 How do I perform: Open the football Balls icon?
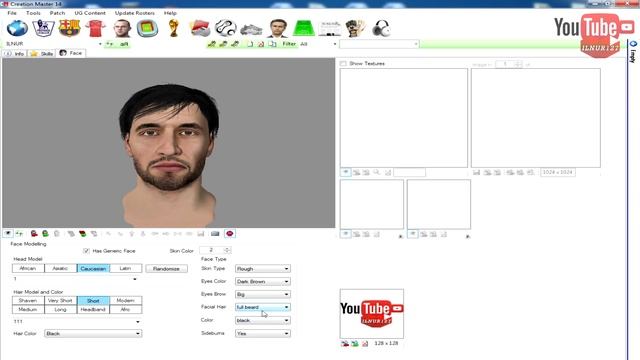[226, 28]
